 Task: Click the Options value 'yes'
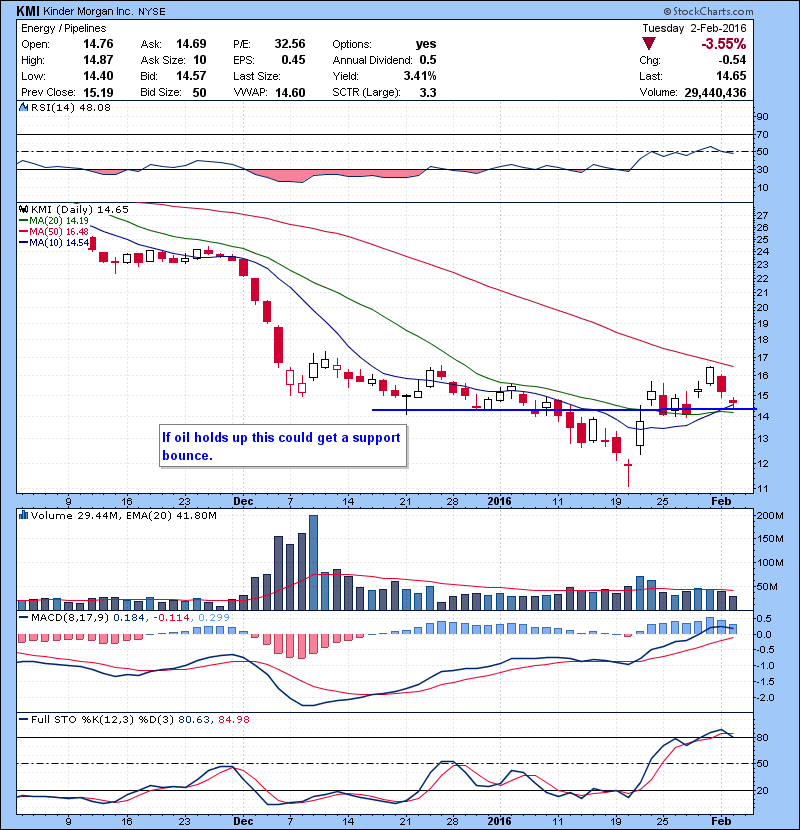click(x=426, y=44)
